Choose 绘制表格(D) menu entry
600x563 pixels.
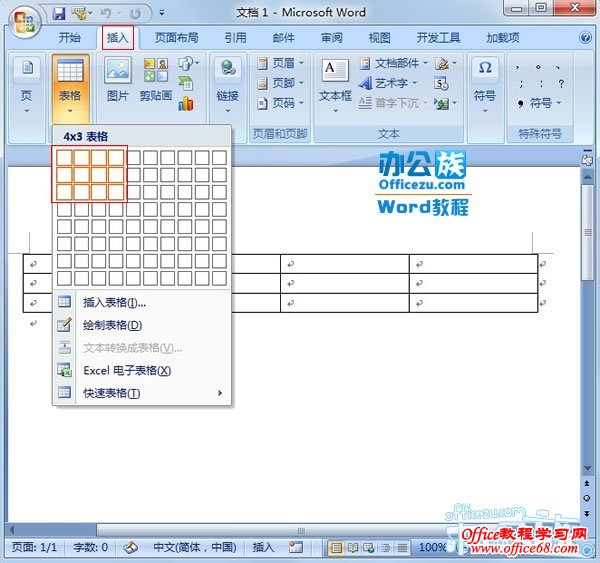pyautogui.click(x=142, y=325)
